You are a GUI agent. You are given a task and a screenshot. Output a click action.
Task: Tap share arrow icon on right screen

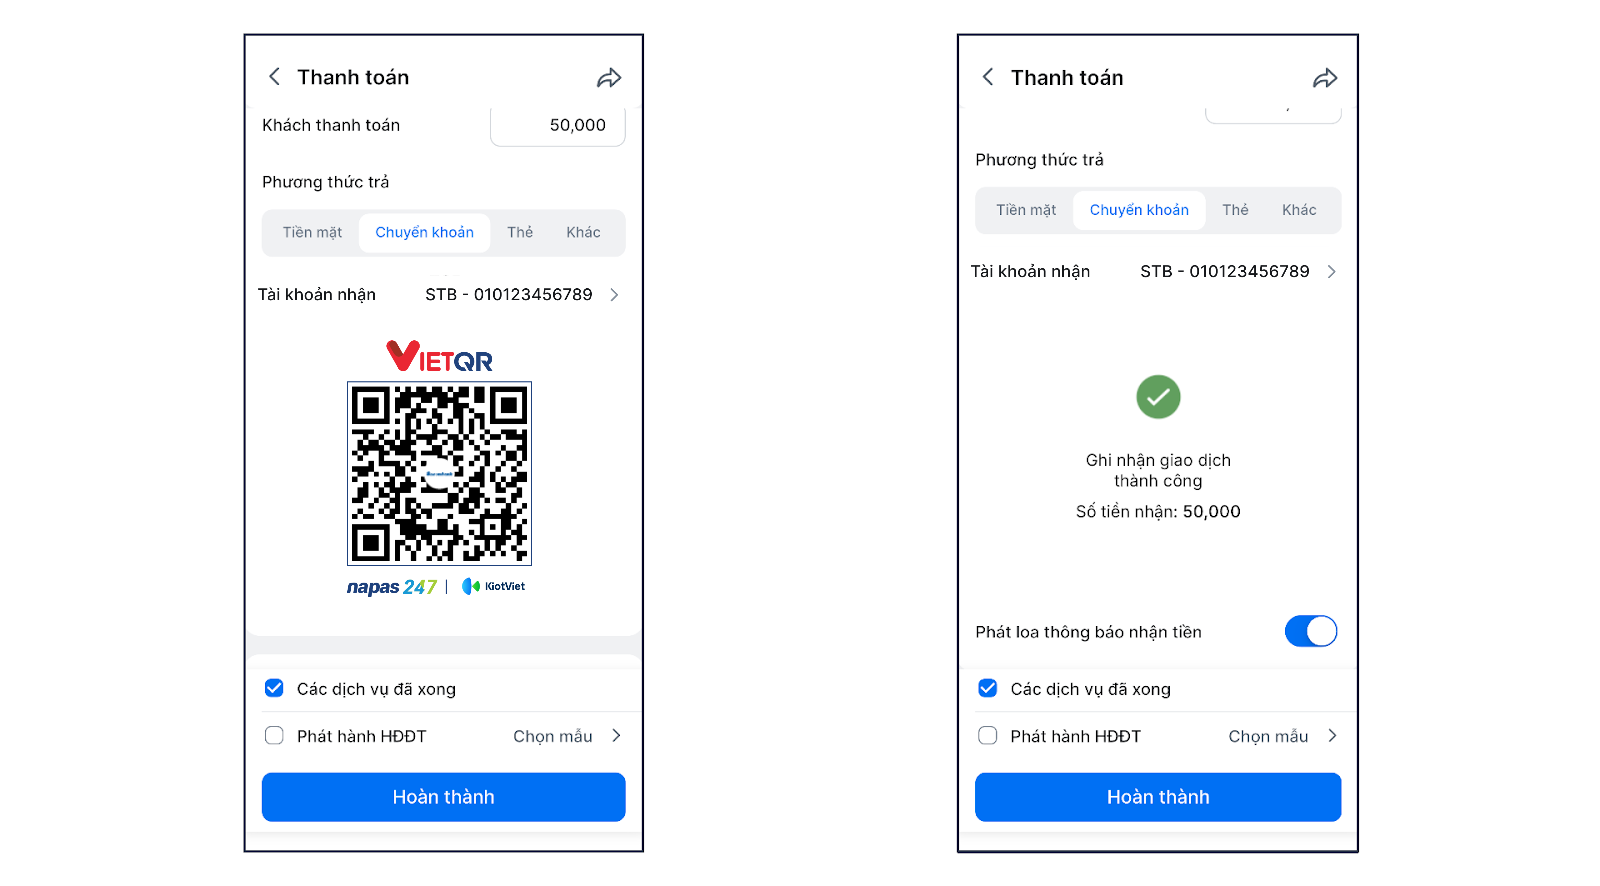click(1325, 78)
